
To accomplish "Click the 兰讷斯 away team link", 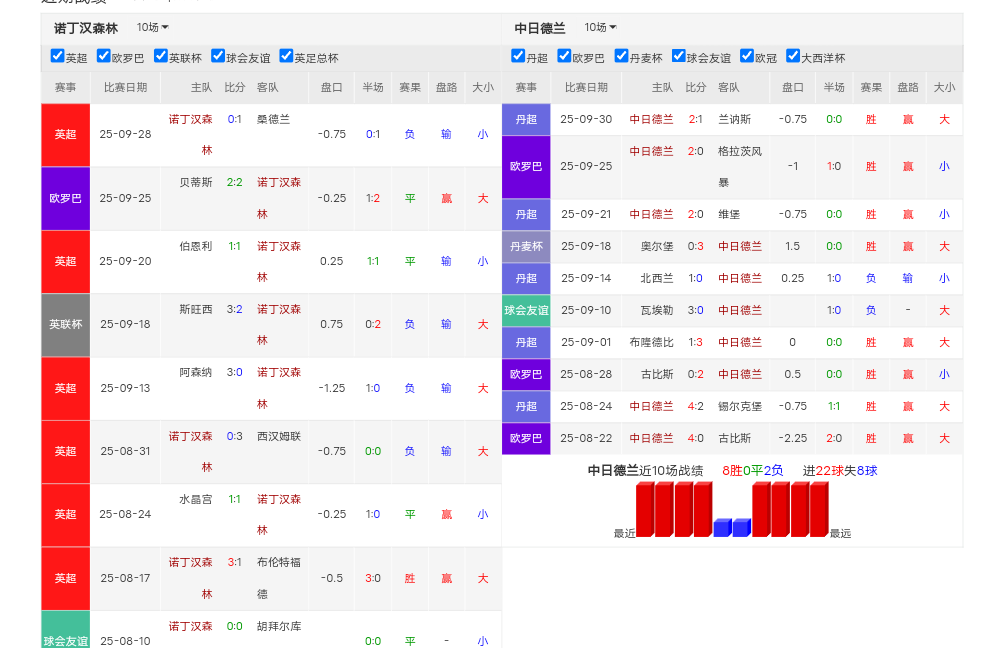I will (x=733, y=119).
